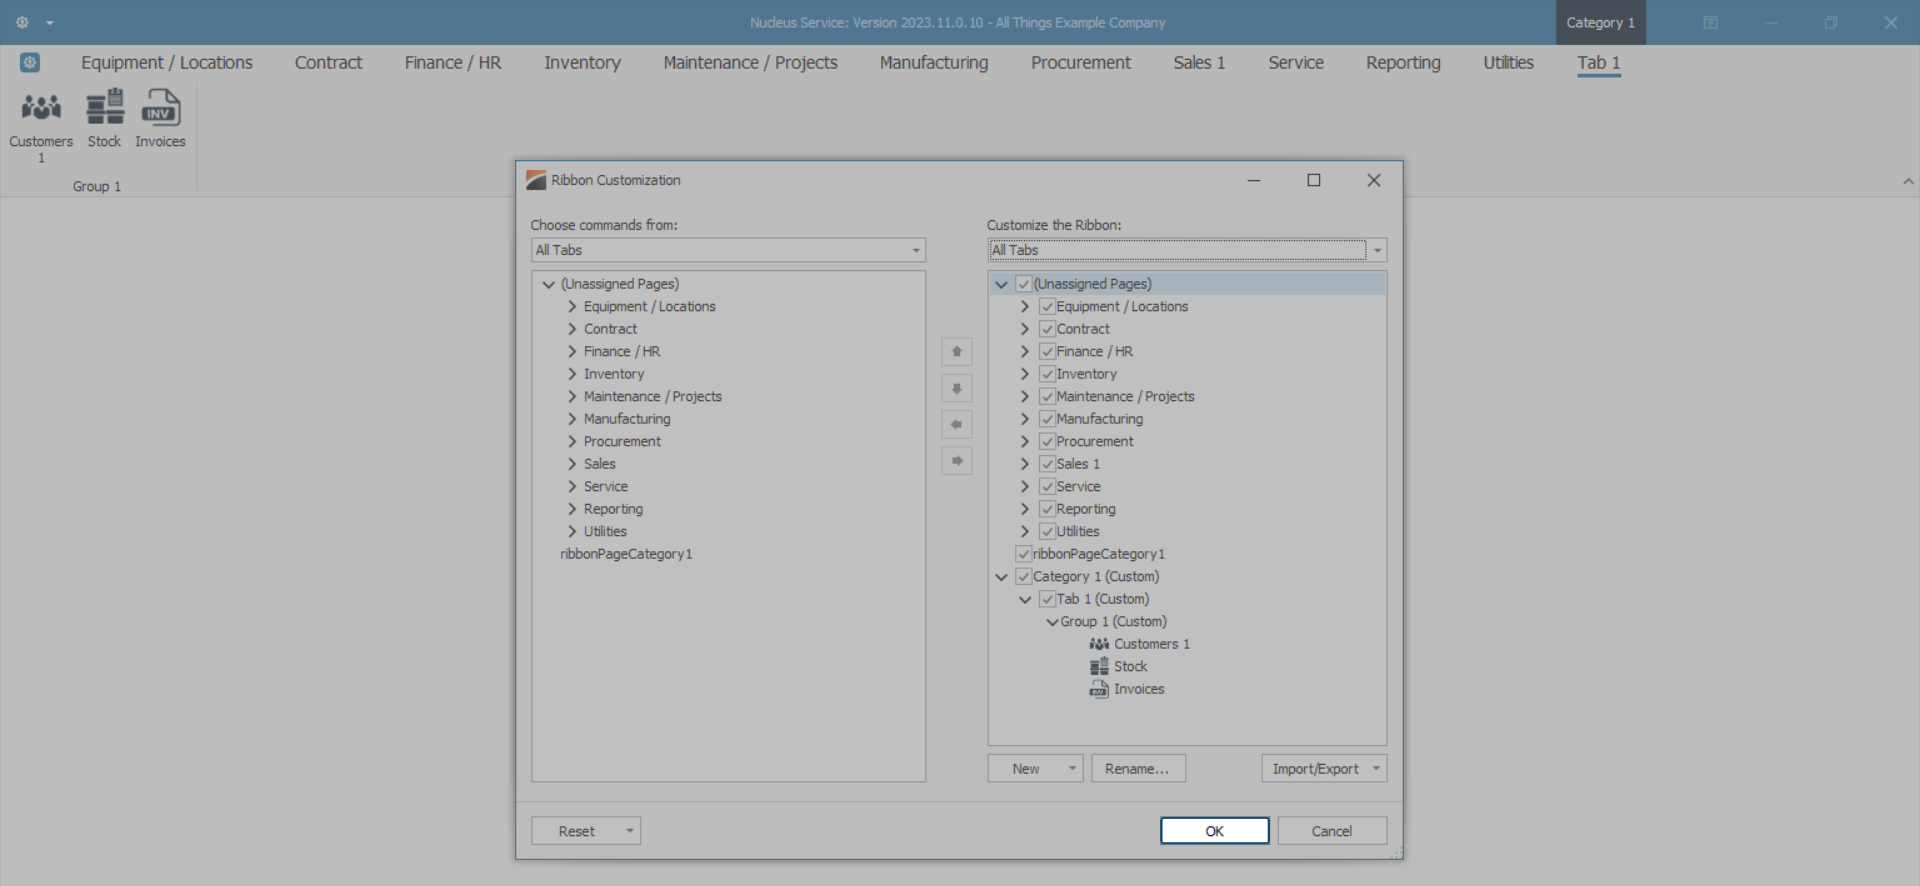Open the Maintenance / Projects ribbon tab
The width and height of the screenshot is (1920, 886).
[x=750, y=63]
